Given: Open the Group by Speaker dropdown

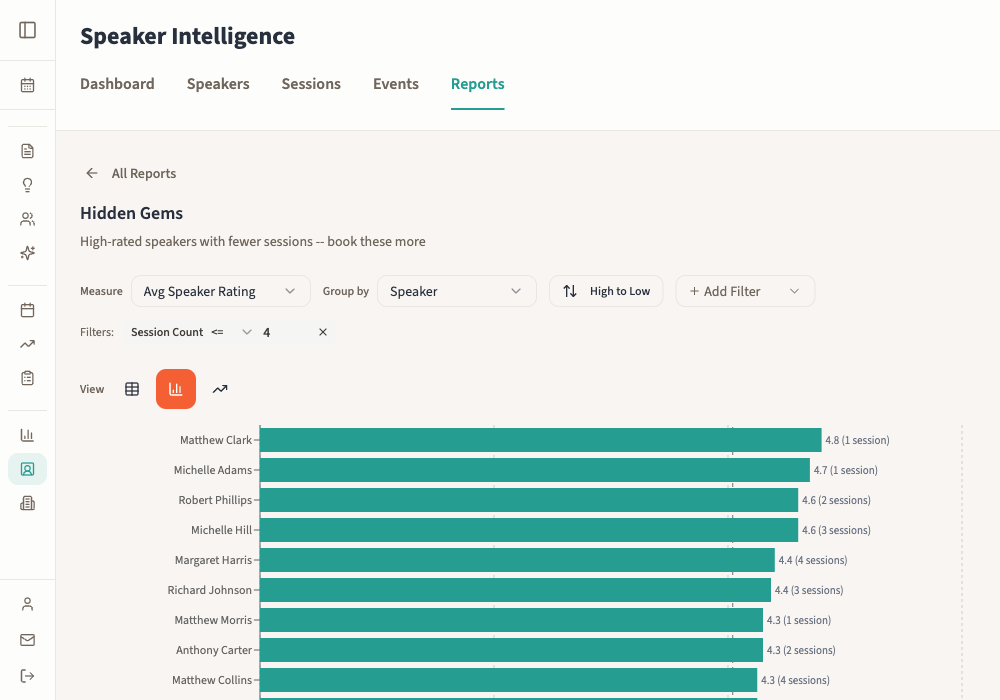Looking at the screenshot, I should [x=457, y=291].
